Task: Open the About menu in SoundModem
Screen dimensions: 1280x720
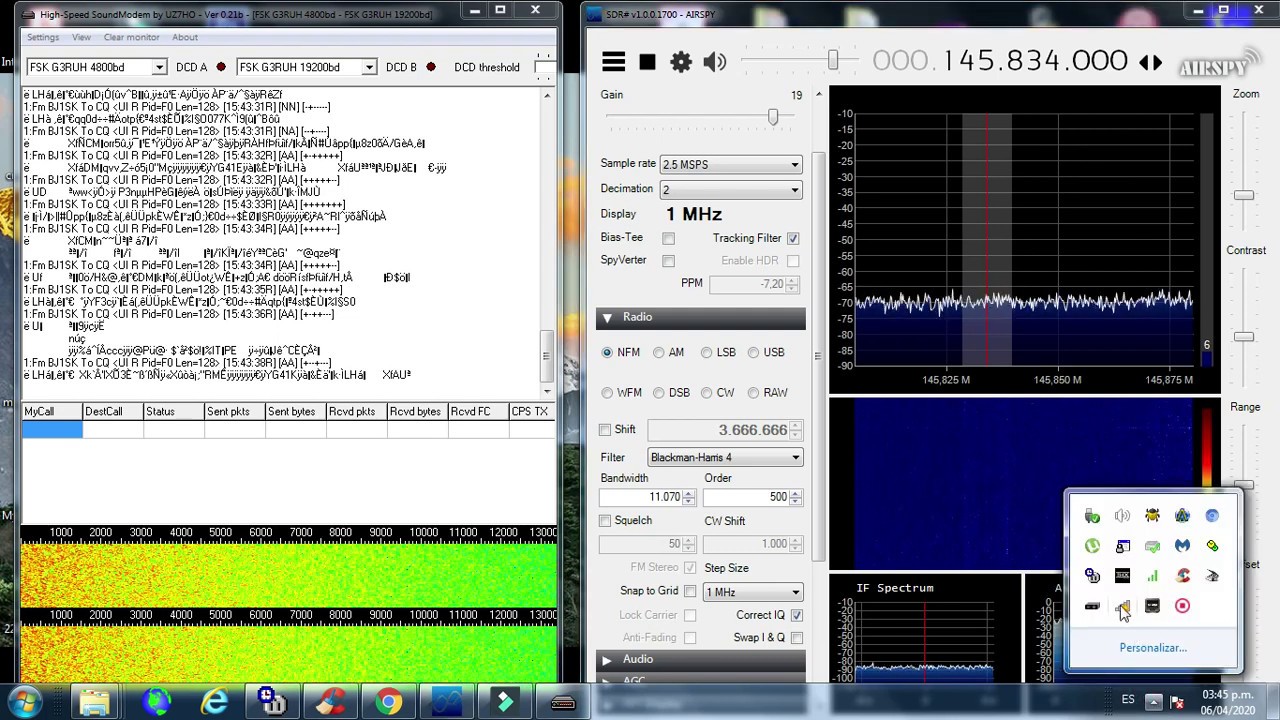Action: (185, 37)
